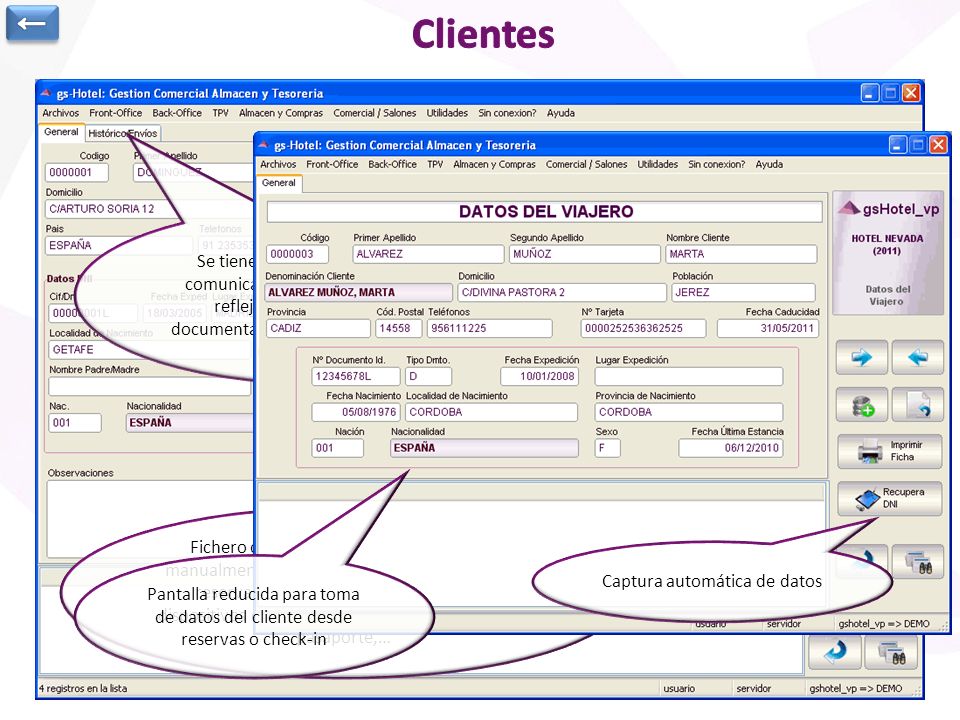Go to previous traveler with left arrow

tap(917, 356)
